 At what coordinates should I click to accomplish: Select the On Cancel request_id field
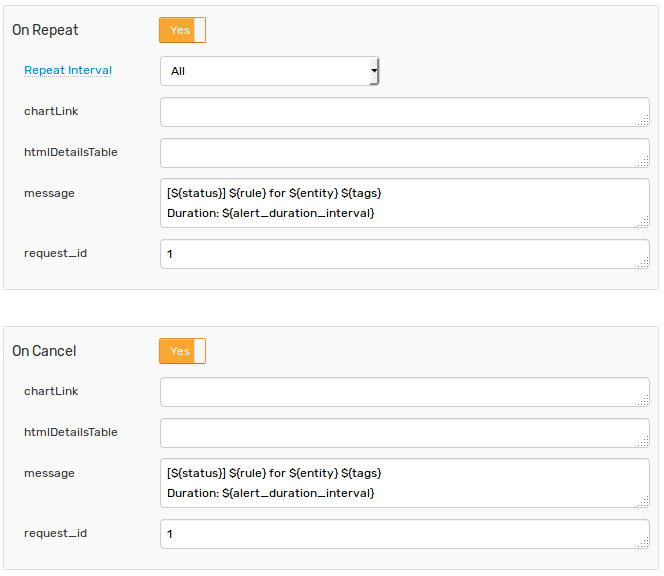pos(405,534)
